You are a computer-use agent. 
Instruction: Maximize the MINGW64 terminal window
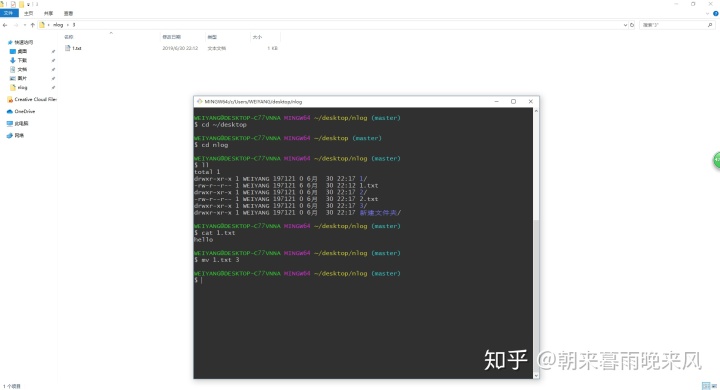[513, 102]
